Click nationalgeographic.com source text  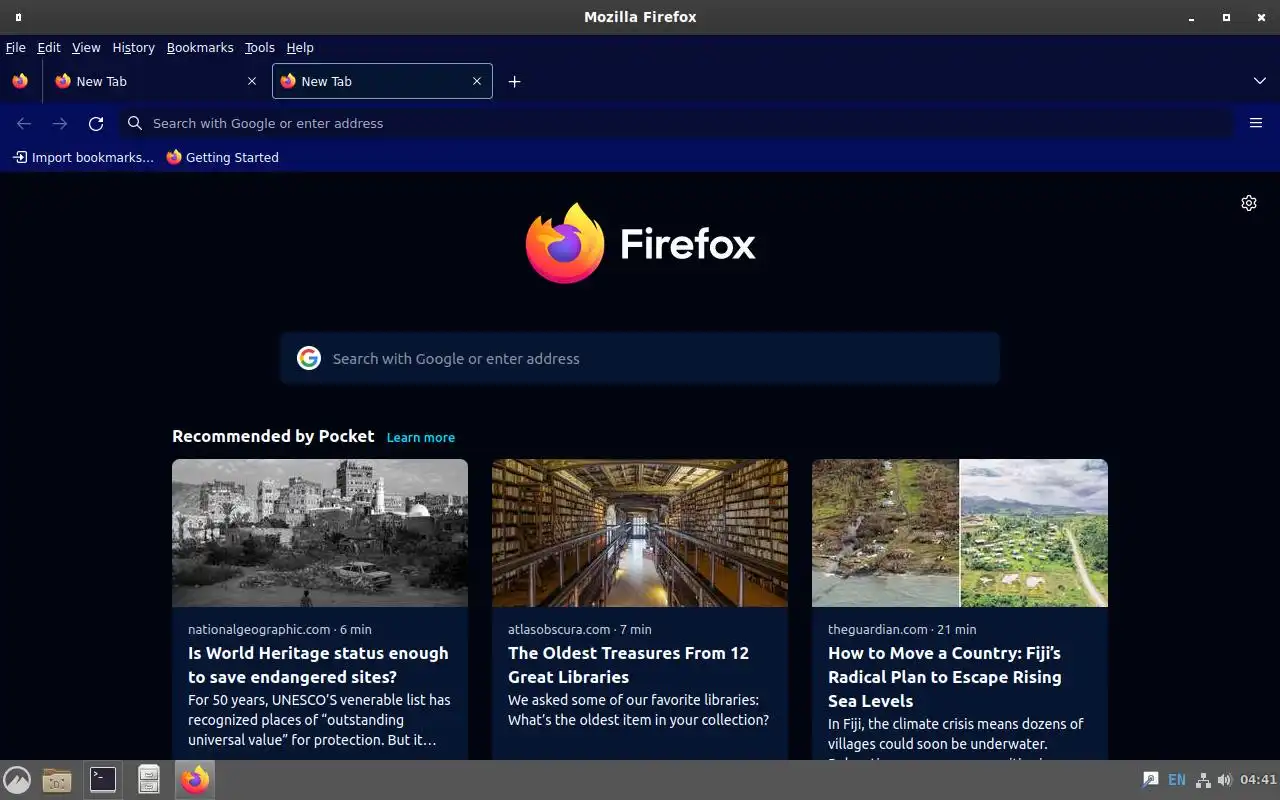pos(259,629)
